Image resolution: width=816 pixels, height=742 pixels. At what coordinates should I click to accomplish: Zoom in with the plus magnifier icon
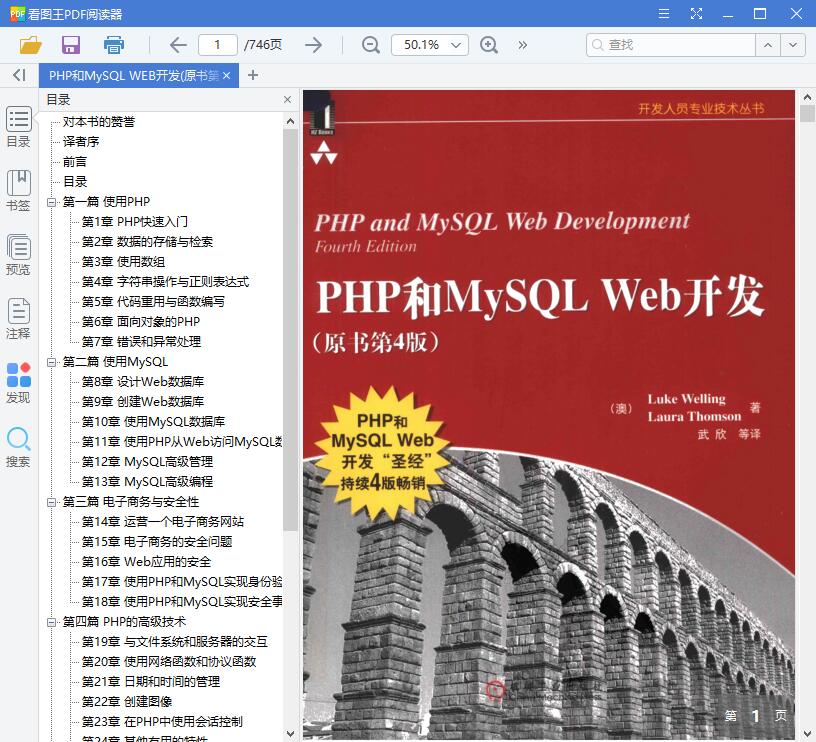pyautogui.click(x=489, y=45)
